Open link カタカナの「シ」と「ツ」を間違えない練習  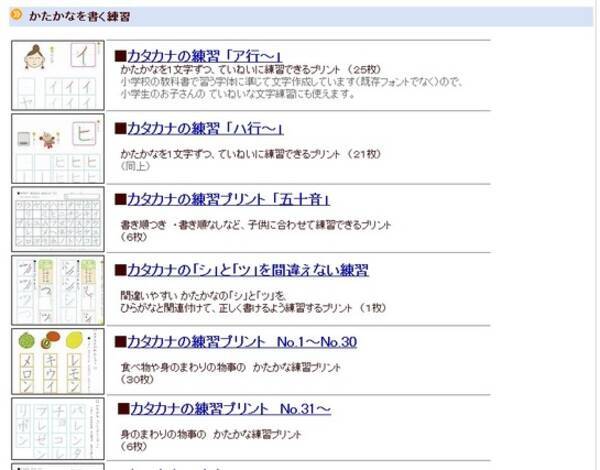248,270
